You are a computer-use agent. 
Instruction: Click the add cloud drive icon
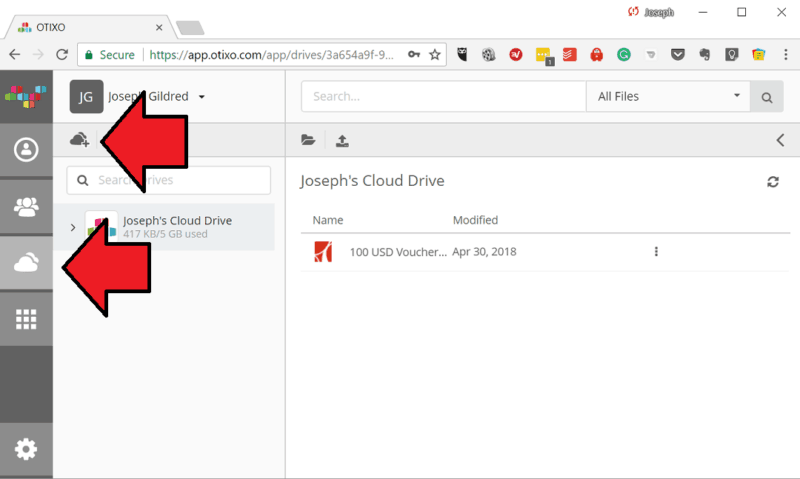click(x=80, y=140)
